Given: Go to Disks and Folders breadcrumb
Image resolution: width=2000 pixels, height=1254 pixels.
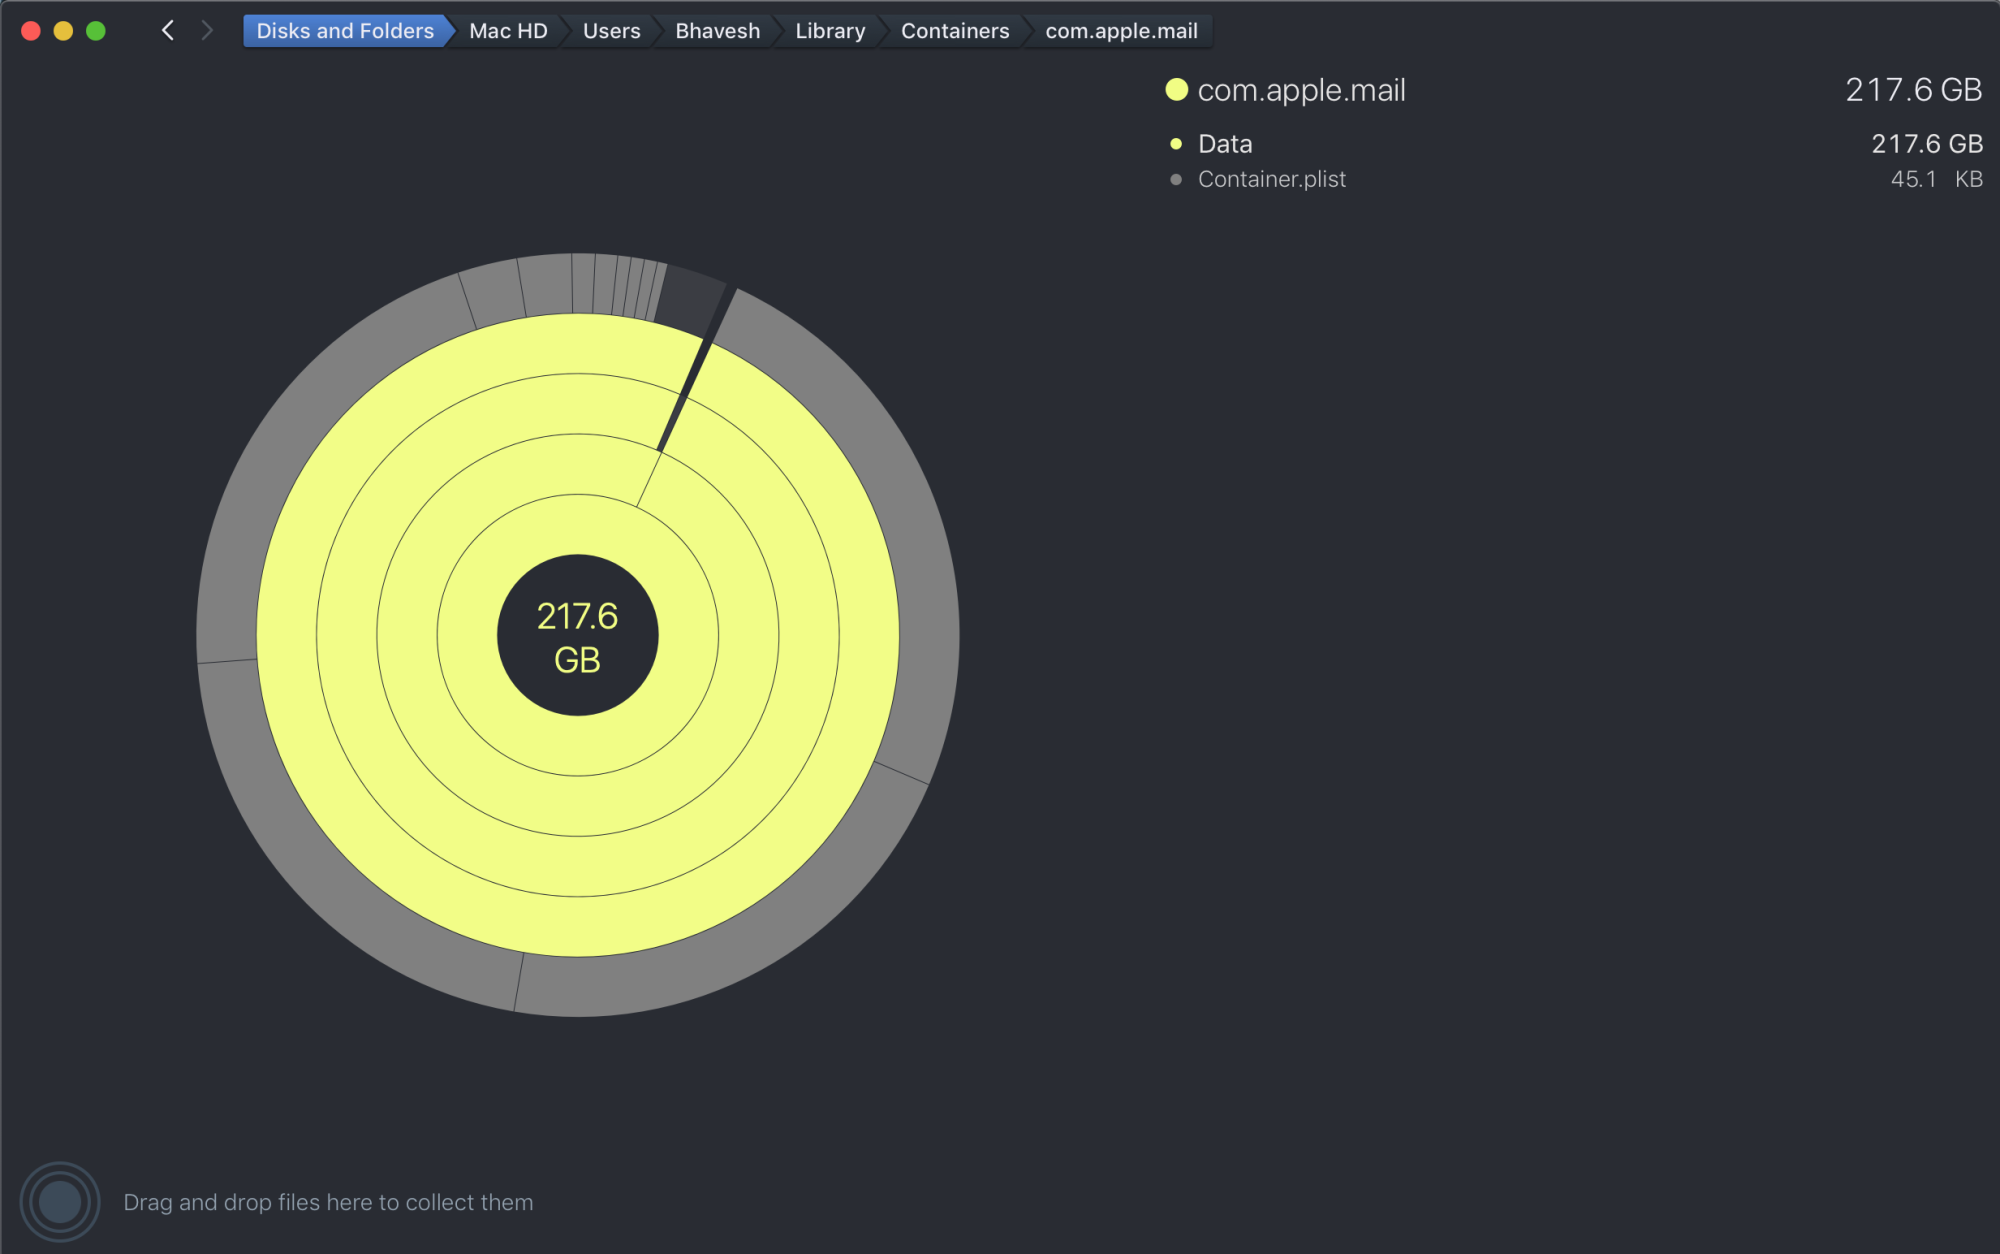Looking at the screenshot, I should pos(345,31).
